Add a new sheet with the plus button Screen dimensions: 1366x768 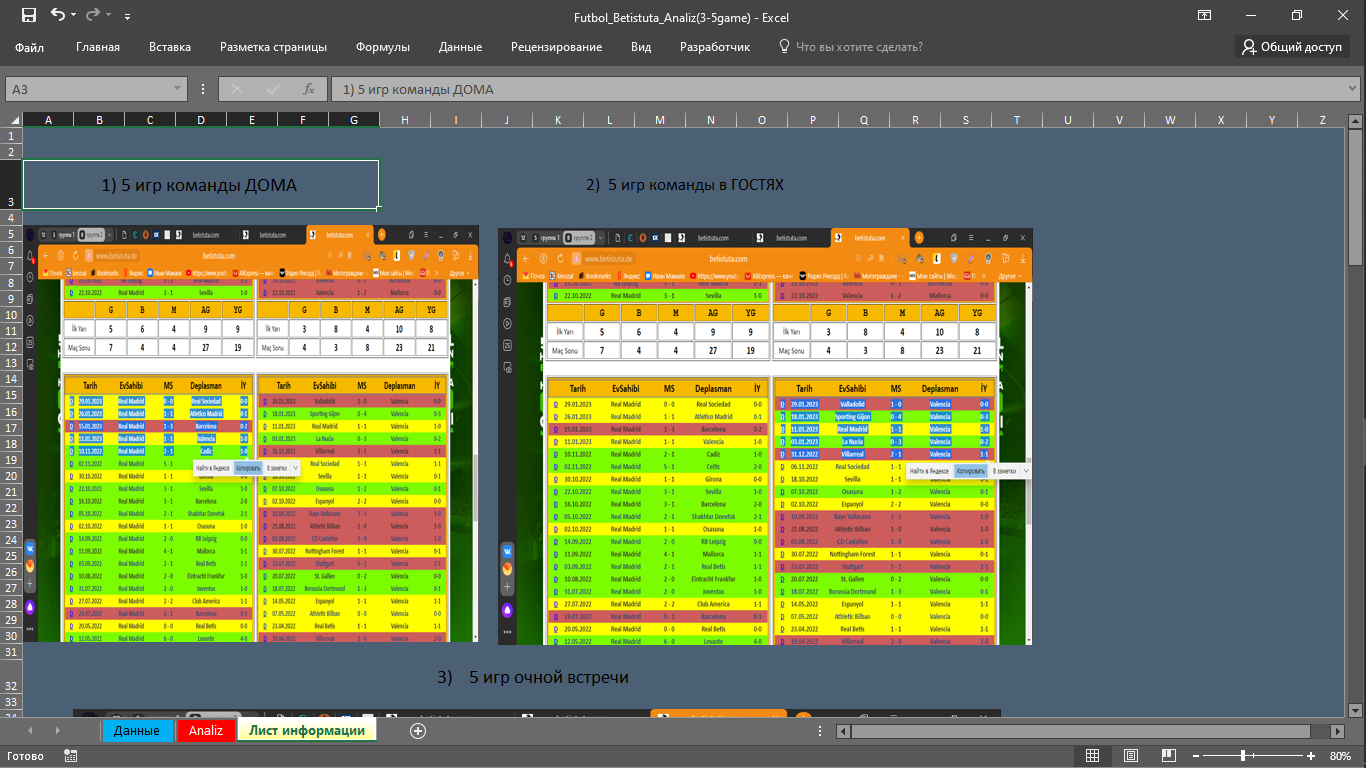(418, 731)
